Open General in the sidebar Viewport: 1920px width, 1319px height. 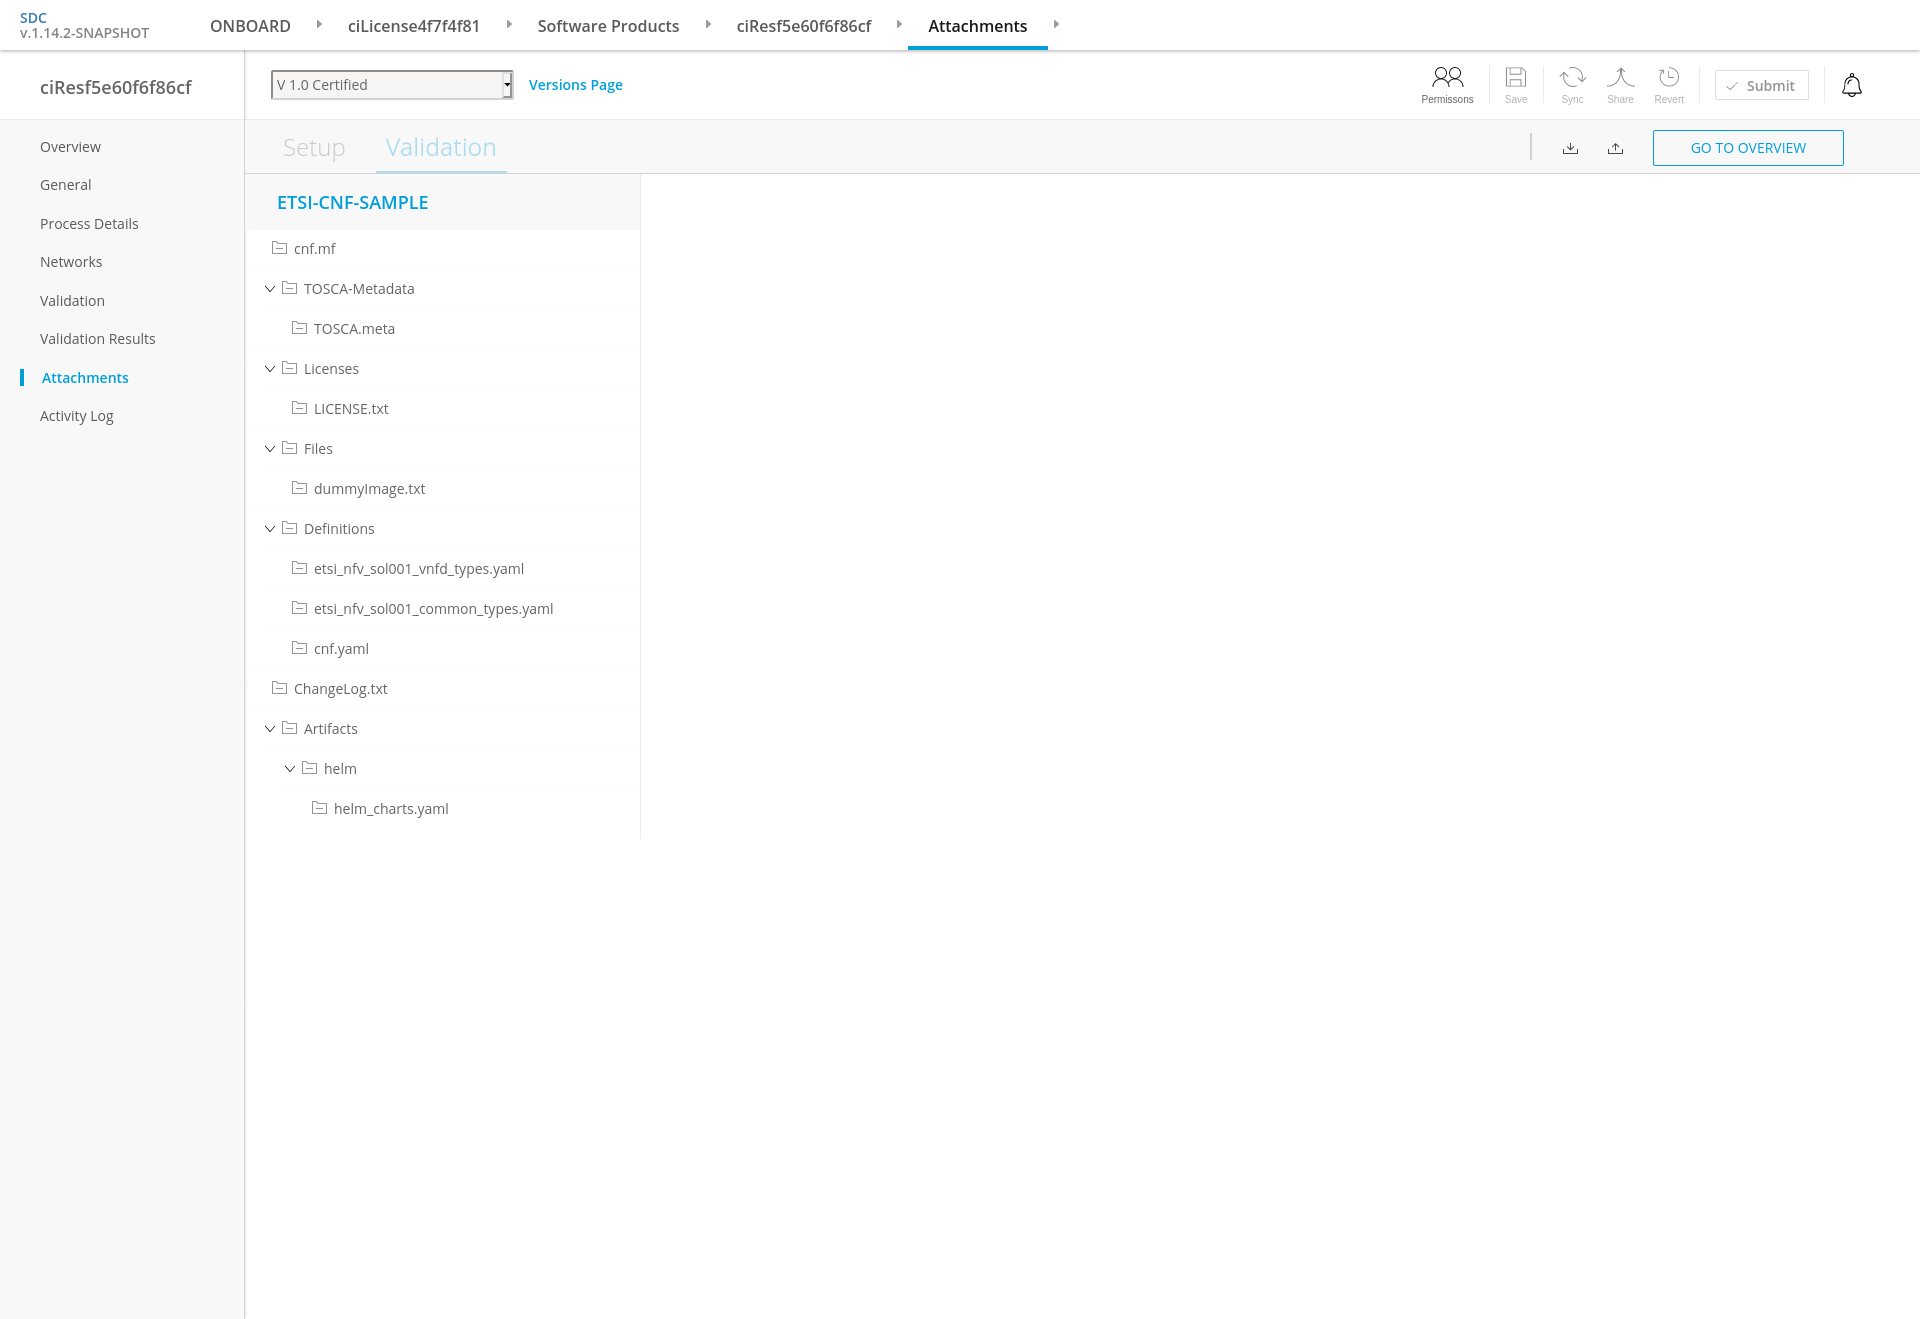(x=66, y=185)
